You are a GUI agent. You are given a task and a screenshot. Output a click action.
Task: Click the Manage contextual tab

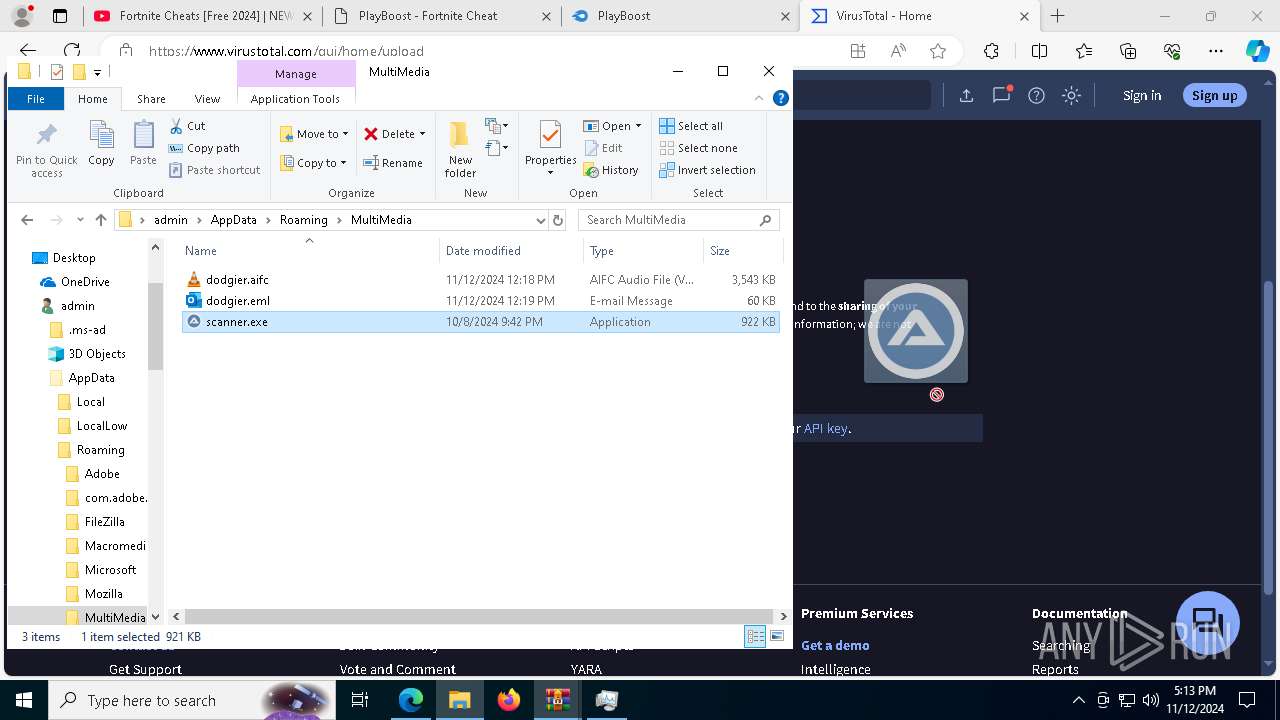point(296,74)
